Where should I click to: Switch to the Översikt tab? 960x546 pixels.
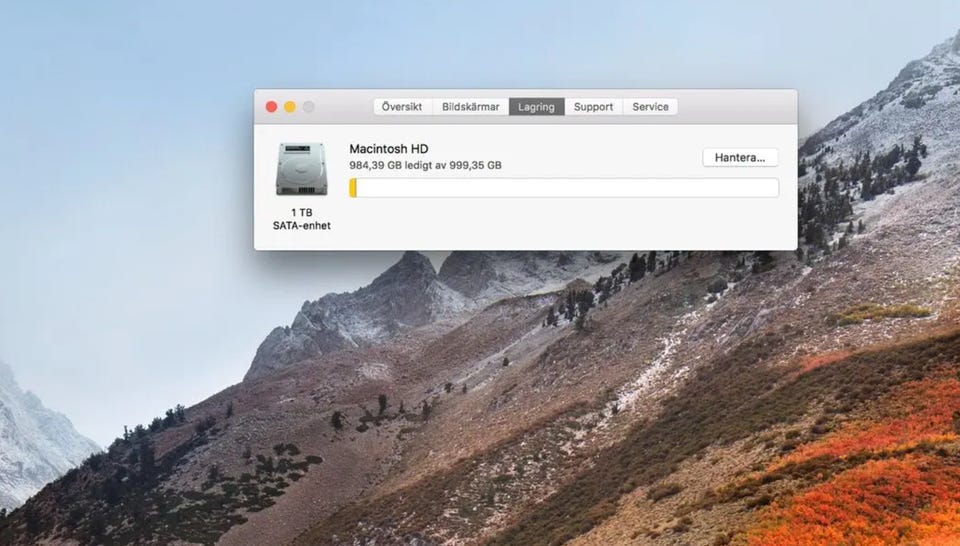click(x=402, y=107)
